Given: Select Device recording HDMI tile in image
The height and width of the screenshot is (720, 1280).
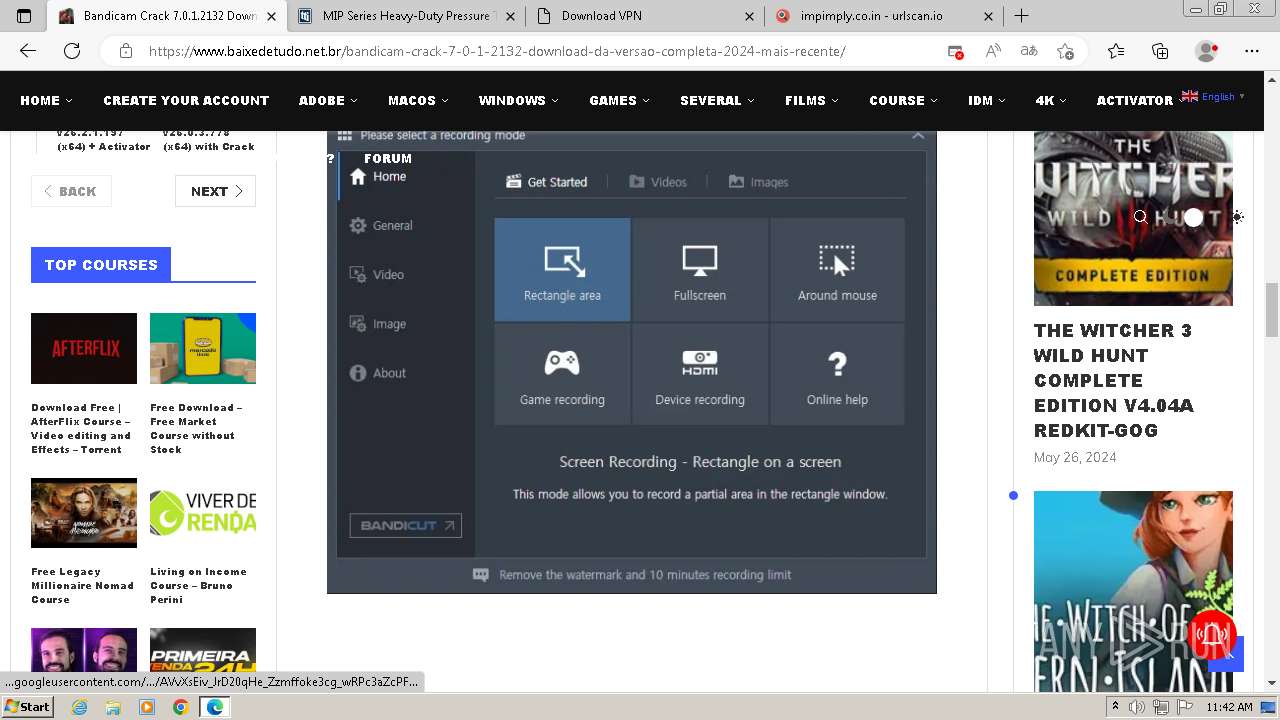Looking at the screenshot, I should point(700,375).
